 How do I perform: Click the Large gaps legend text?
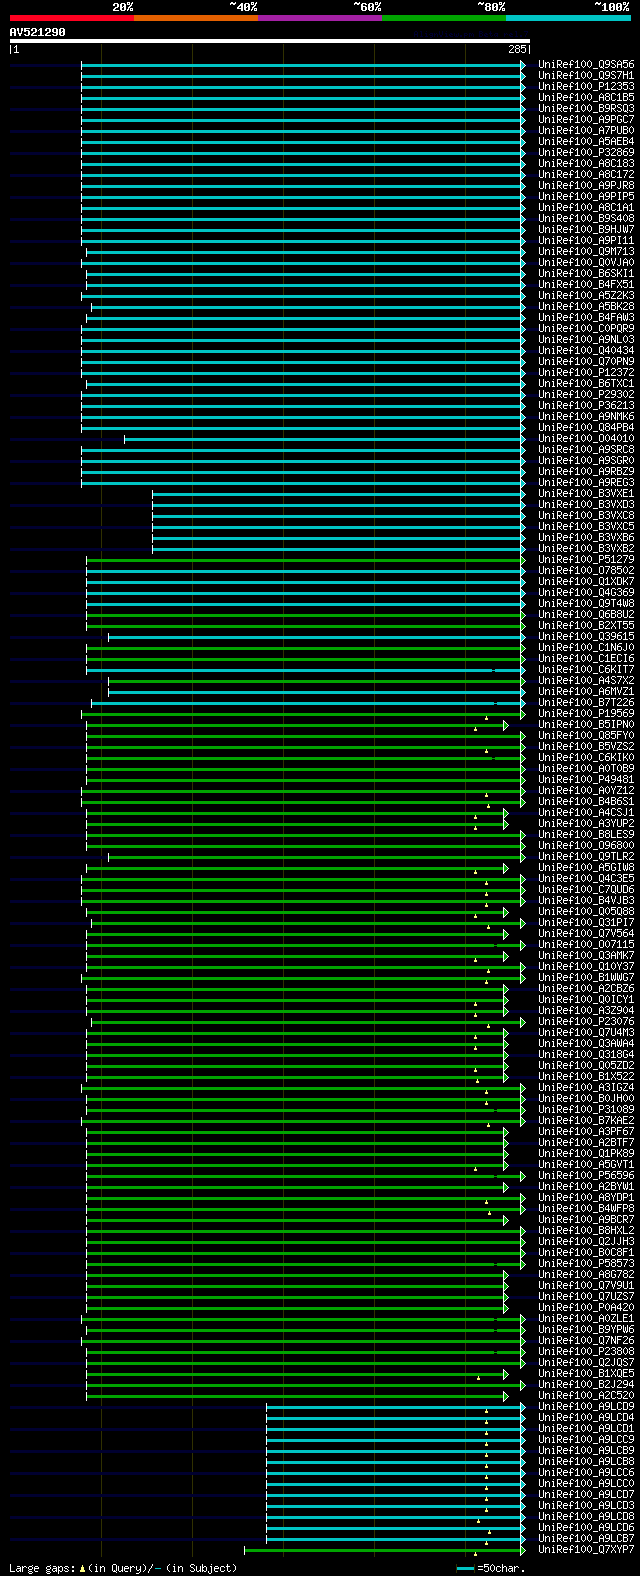[x=42, y=1568]
